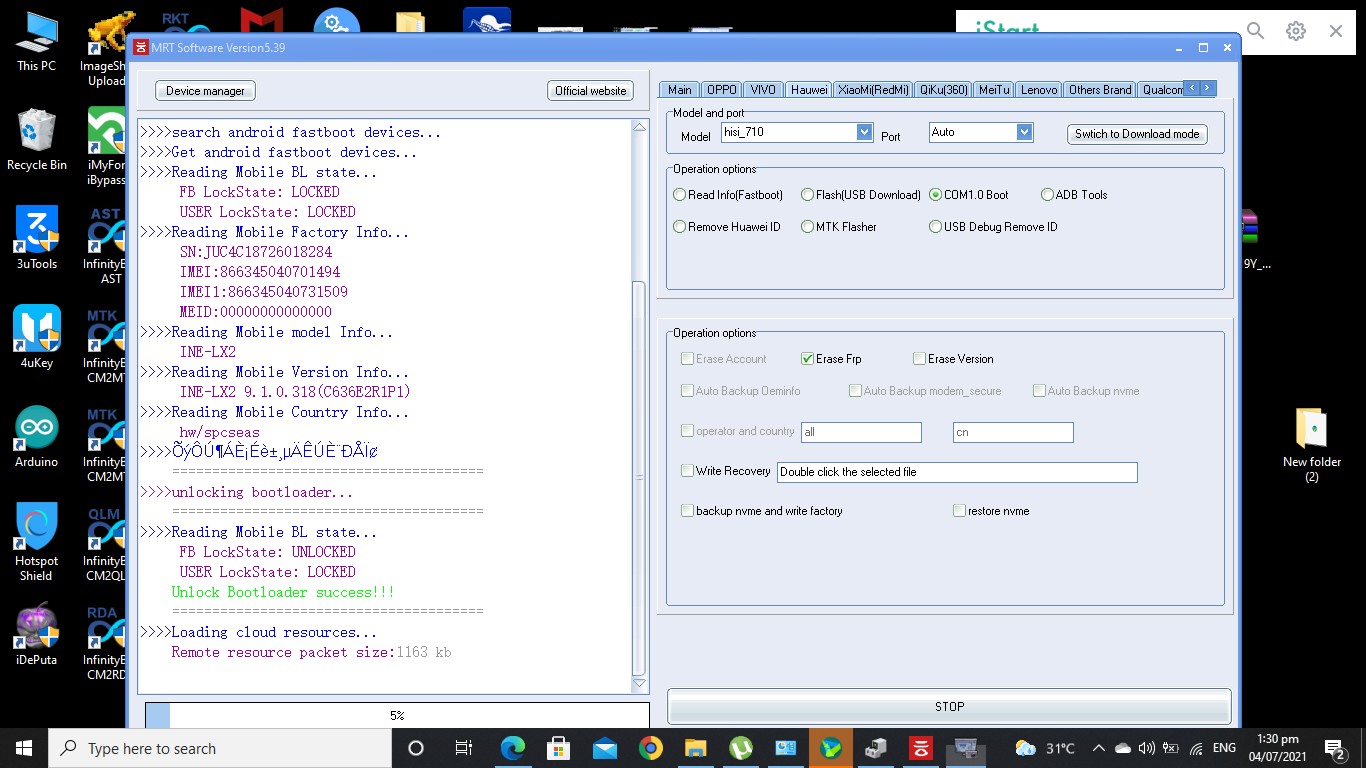Open Microsoft Edge from the taskbar
The image size is (1366, 768).
pyautogui.click(x=513, y=748)
